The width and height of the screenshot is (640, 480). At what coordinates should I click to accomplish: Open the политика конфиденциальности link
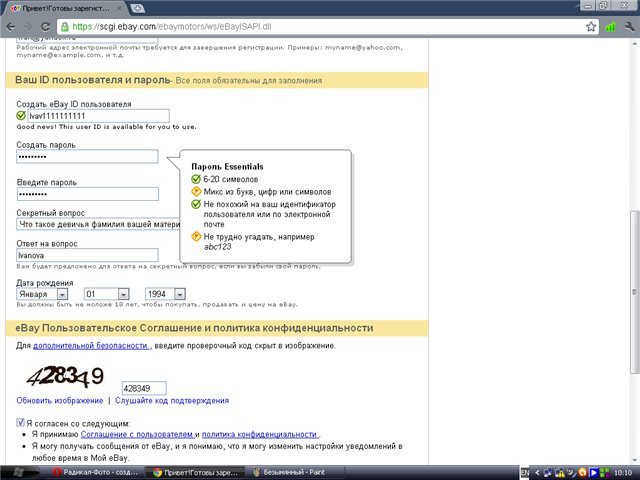tap(260, 434)
